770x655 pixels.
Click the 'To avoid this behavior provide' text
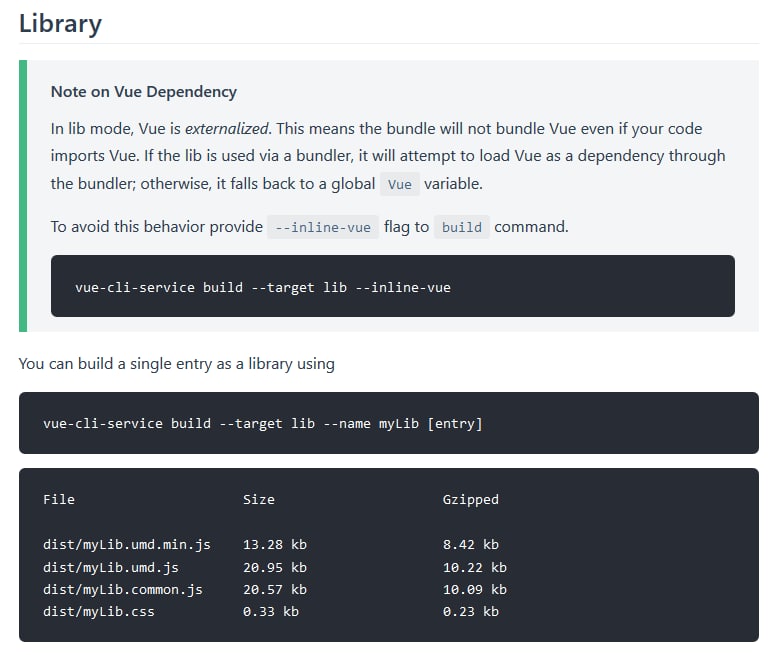pos(157,227)
